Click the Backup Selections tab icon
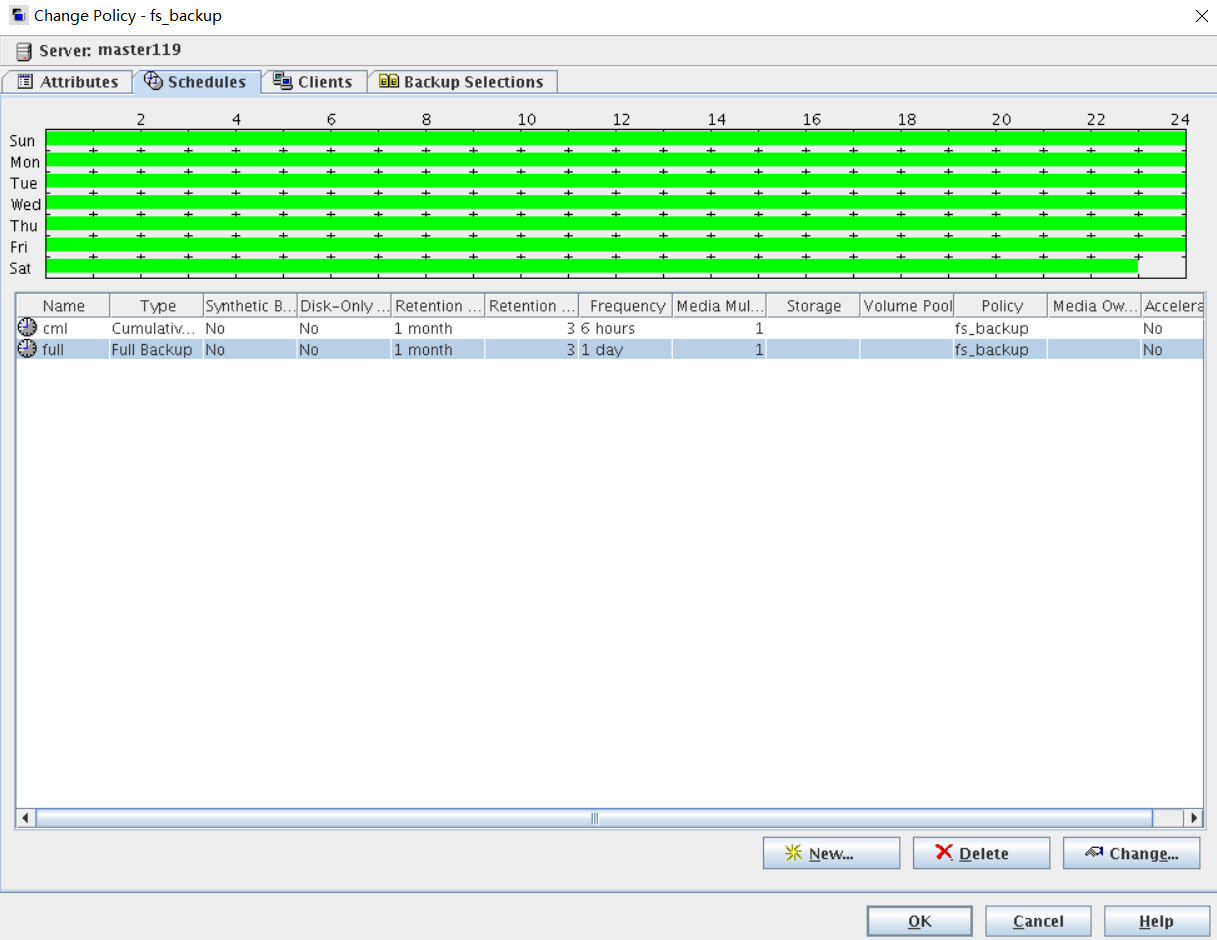 click(x=389, y=82)
